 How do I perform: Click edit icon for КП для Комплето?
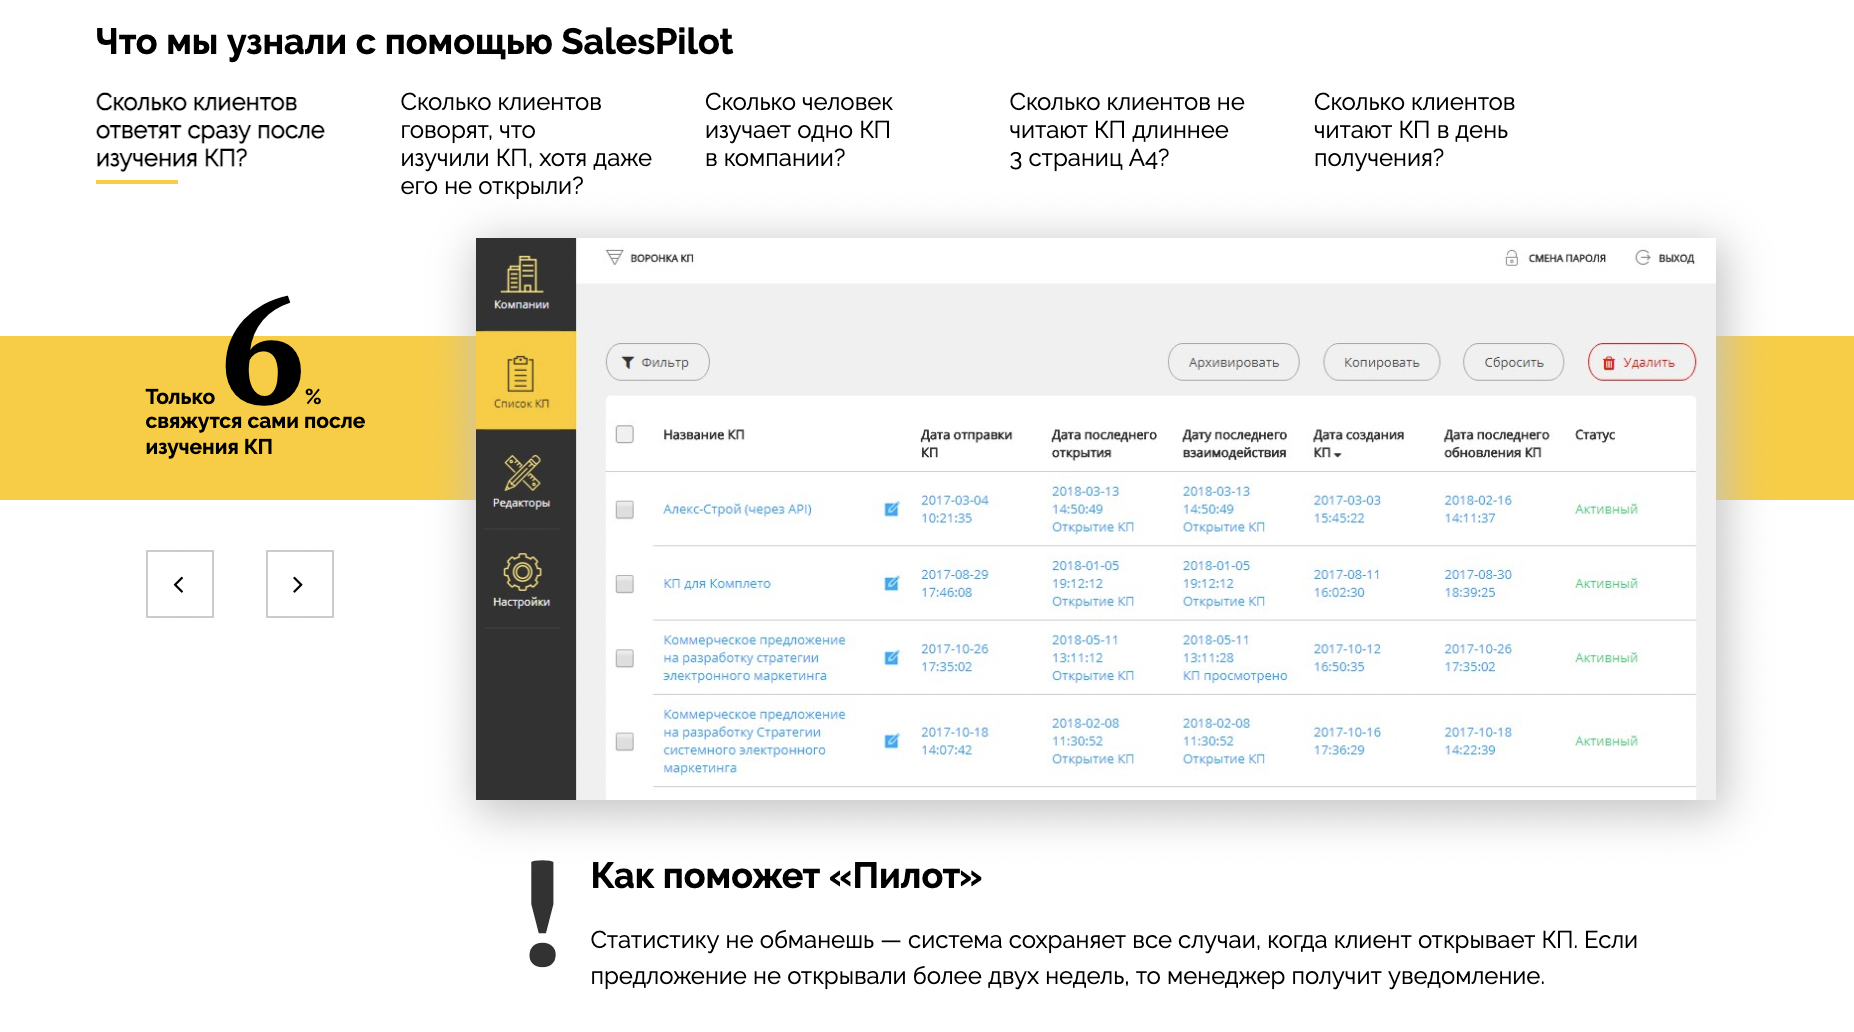coord(891,583)
